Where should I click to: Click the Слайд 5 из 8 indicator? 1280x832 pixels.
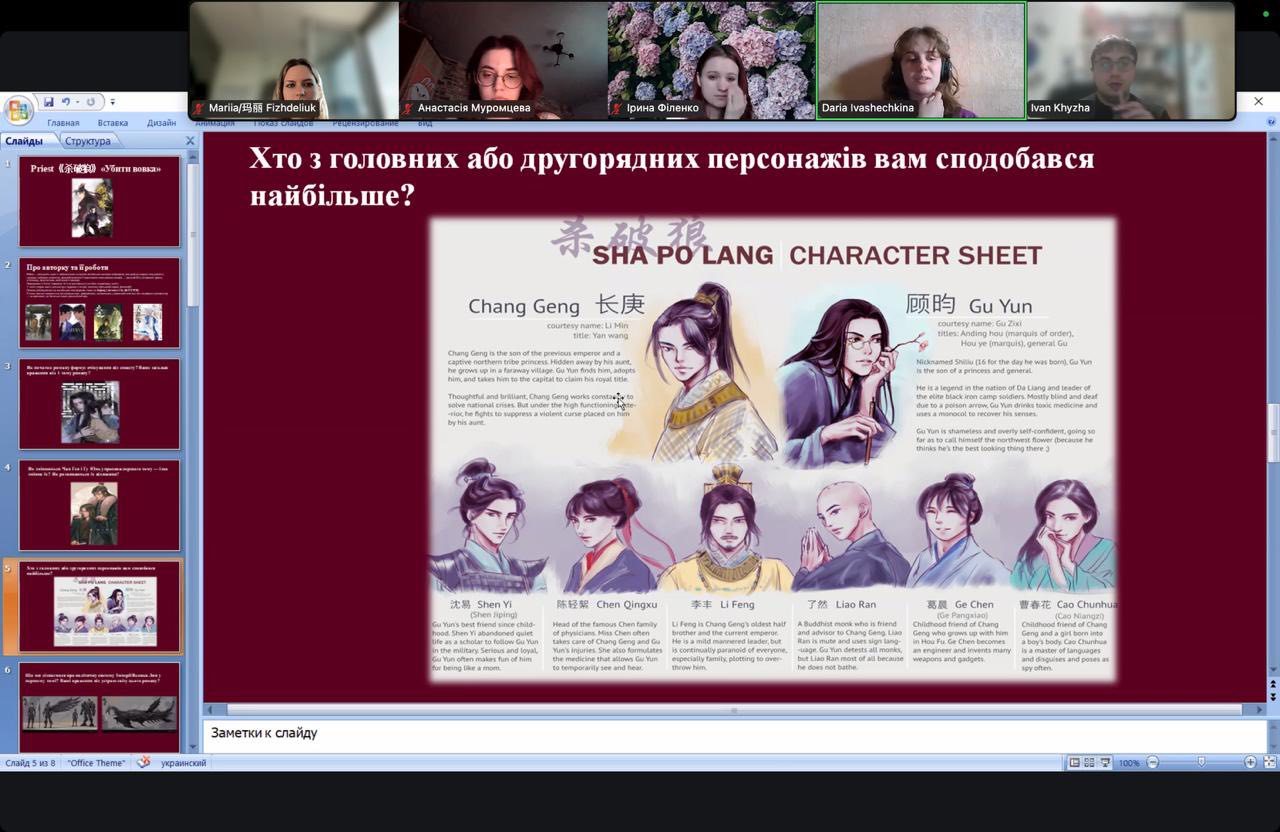click(31, 763)
